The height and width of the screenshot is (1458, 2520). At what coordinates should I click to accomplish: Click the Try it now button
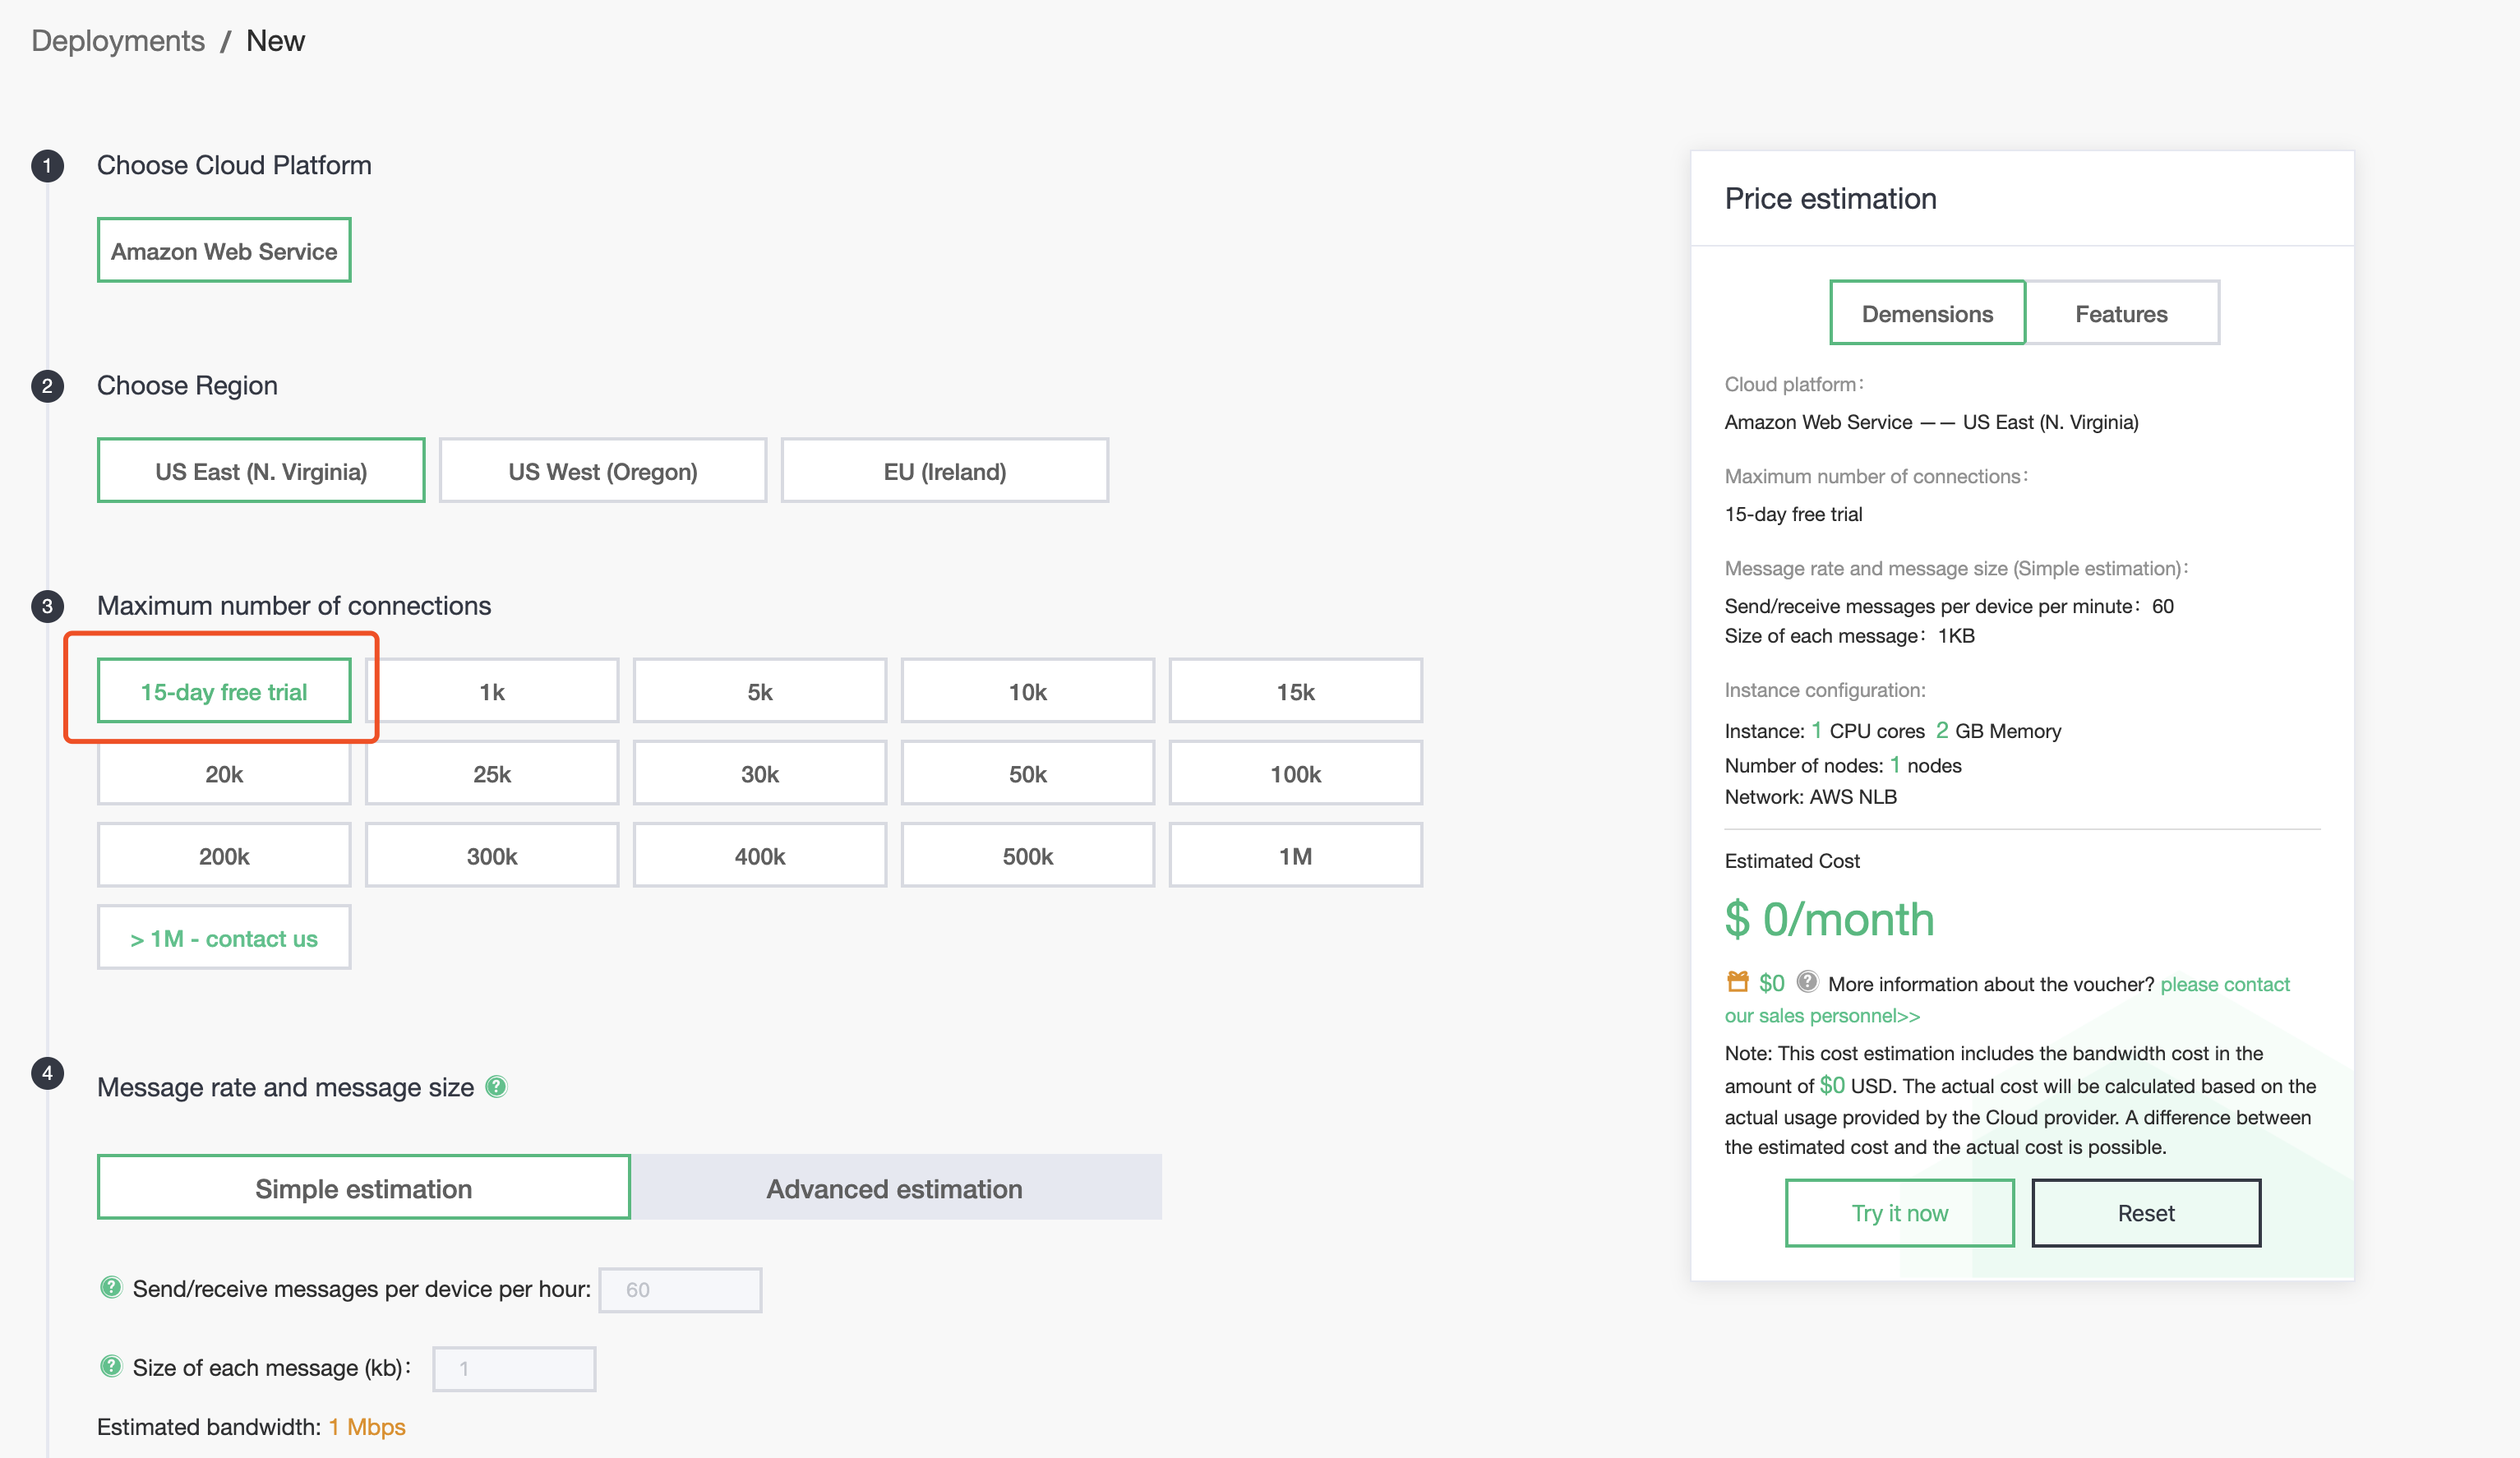[1899, 1211]
